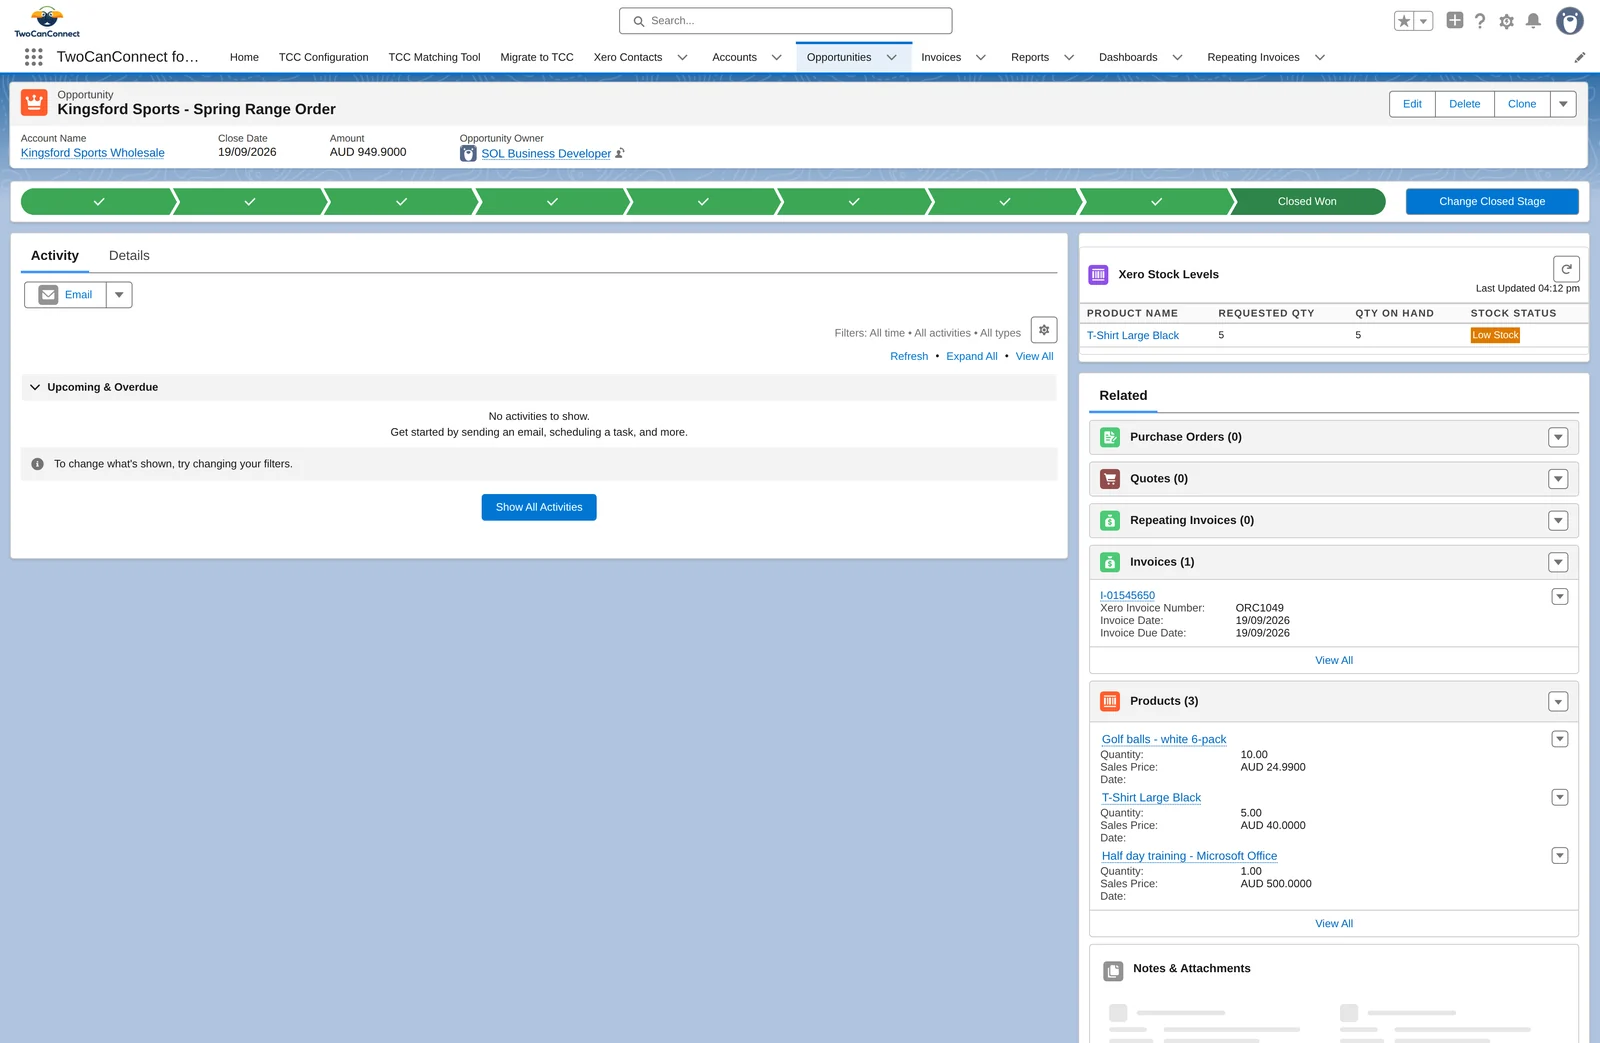Click Show All Activities button

[539, 507]
